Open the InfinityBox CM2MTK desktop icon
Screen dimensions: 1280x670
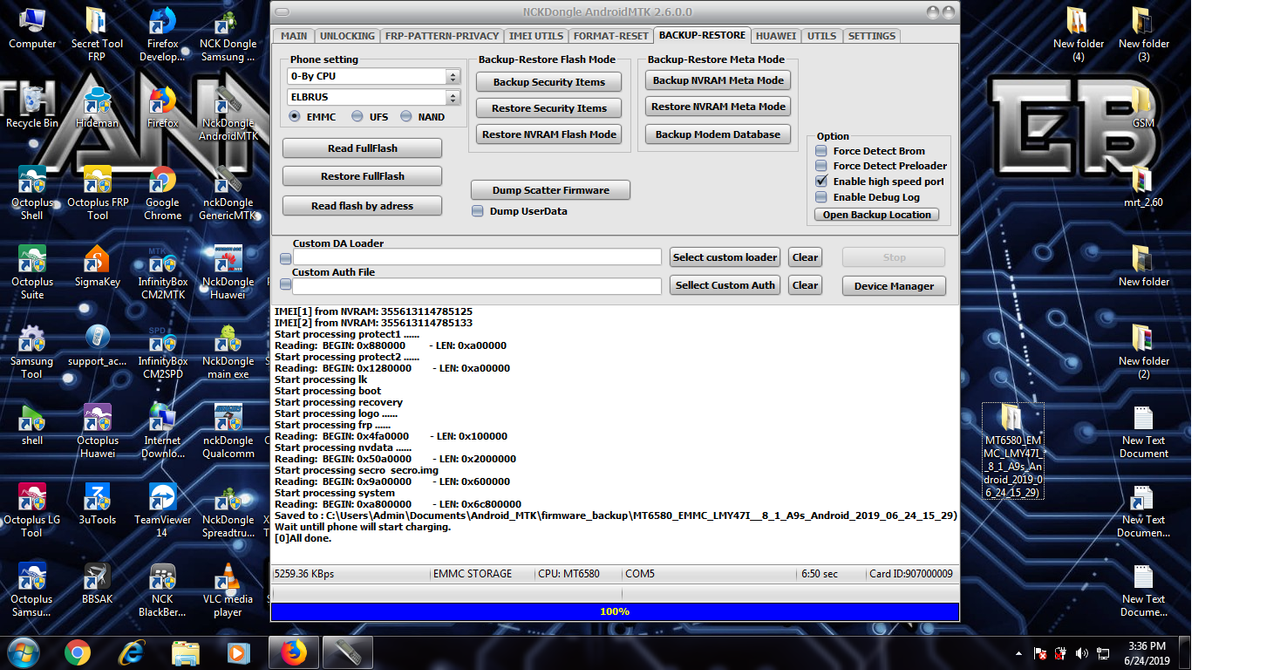(x=162, y=272)
